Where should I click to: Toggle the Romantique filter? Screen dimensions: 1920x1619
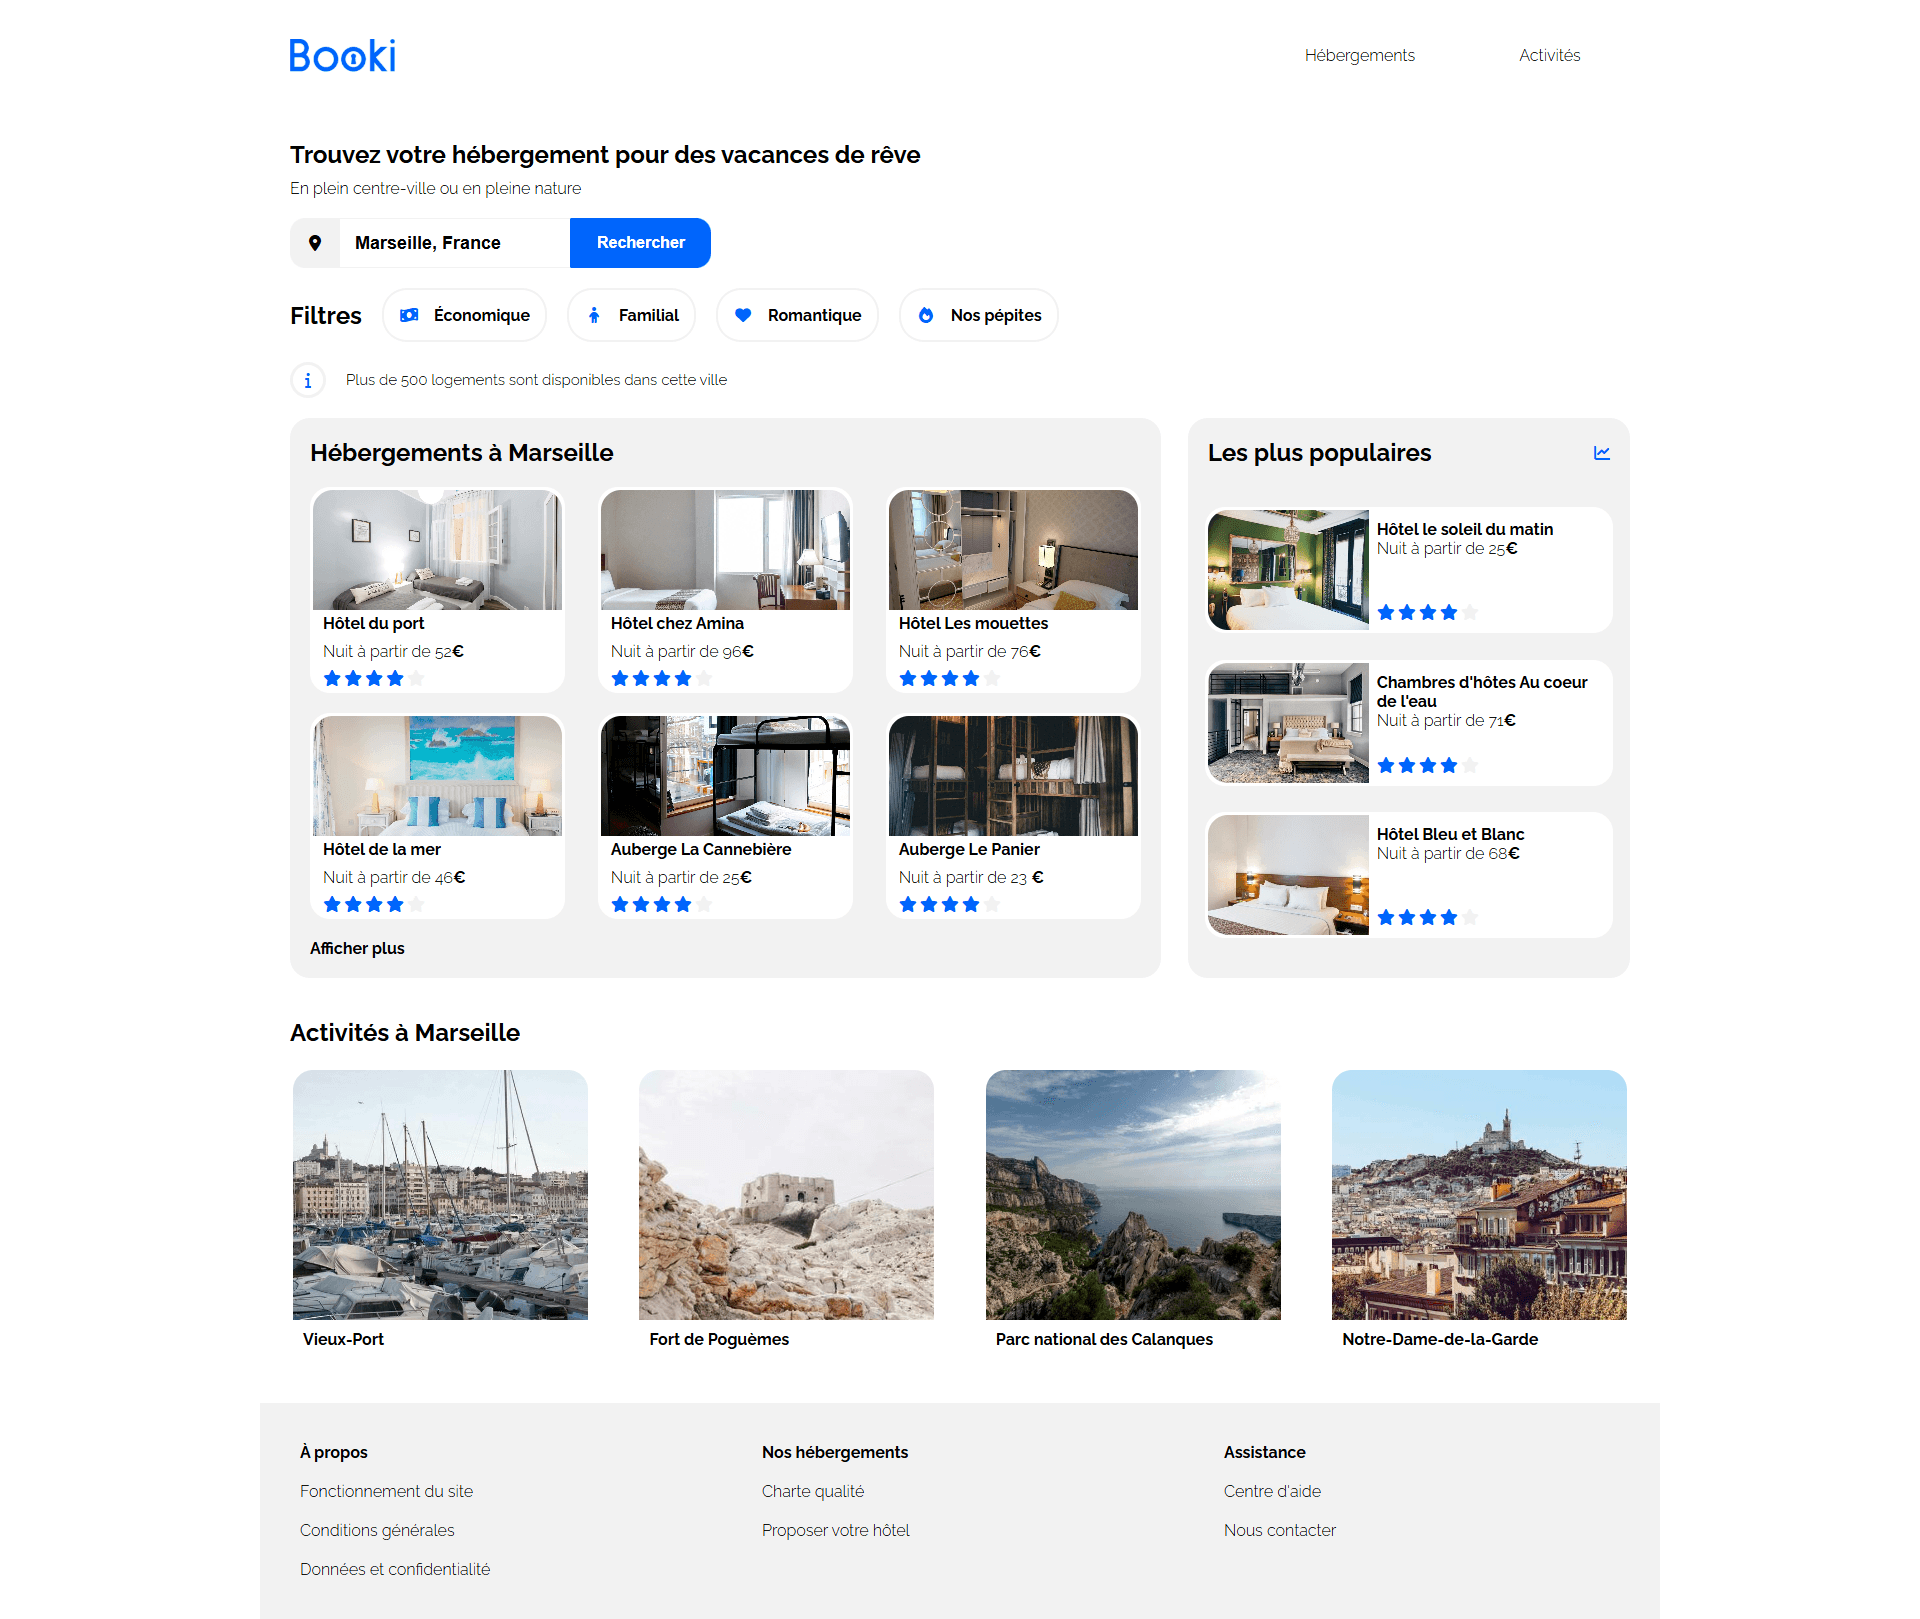pos(798,315)
